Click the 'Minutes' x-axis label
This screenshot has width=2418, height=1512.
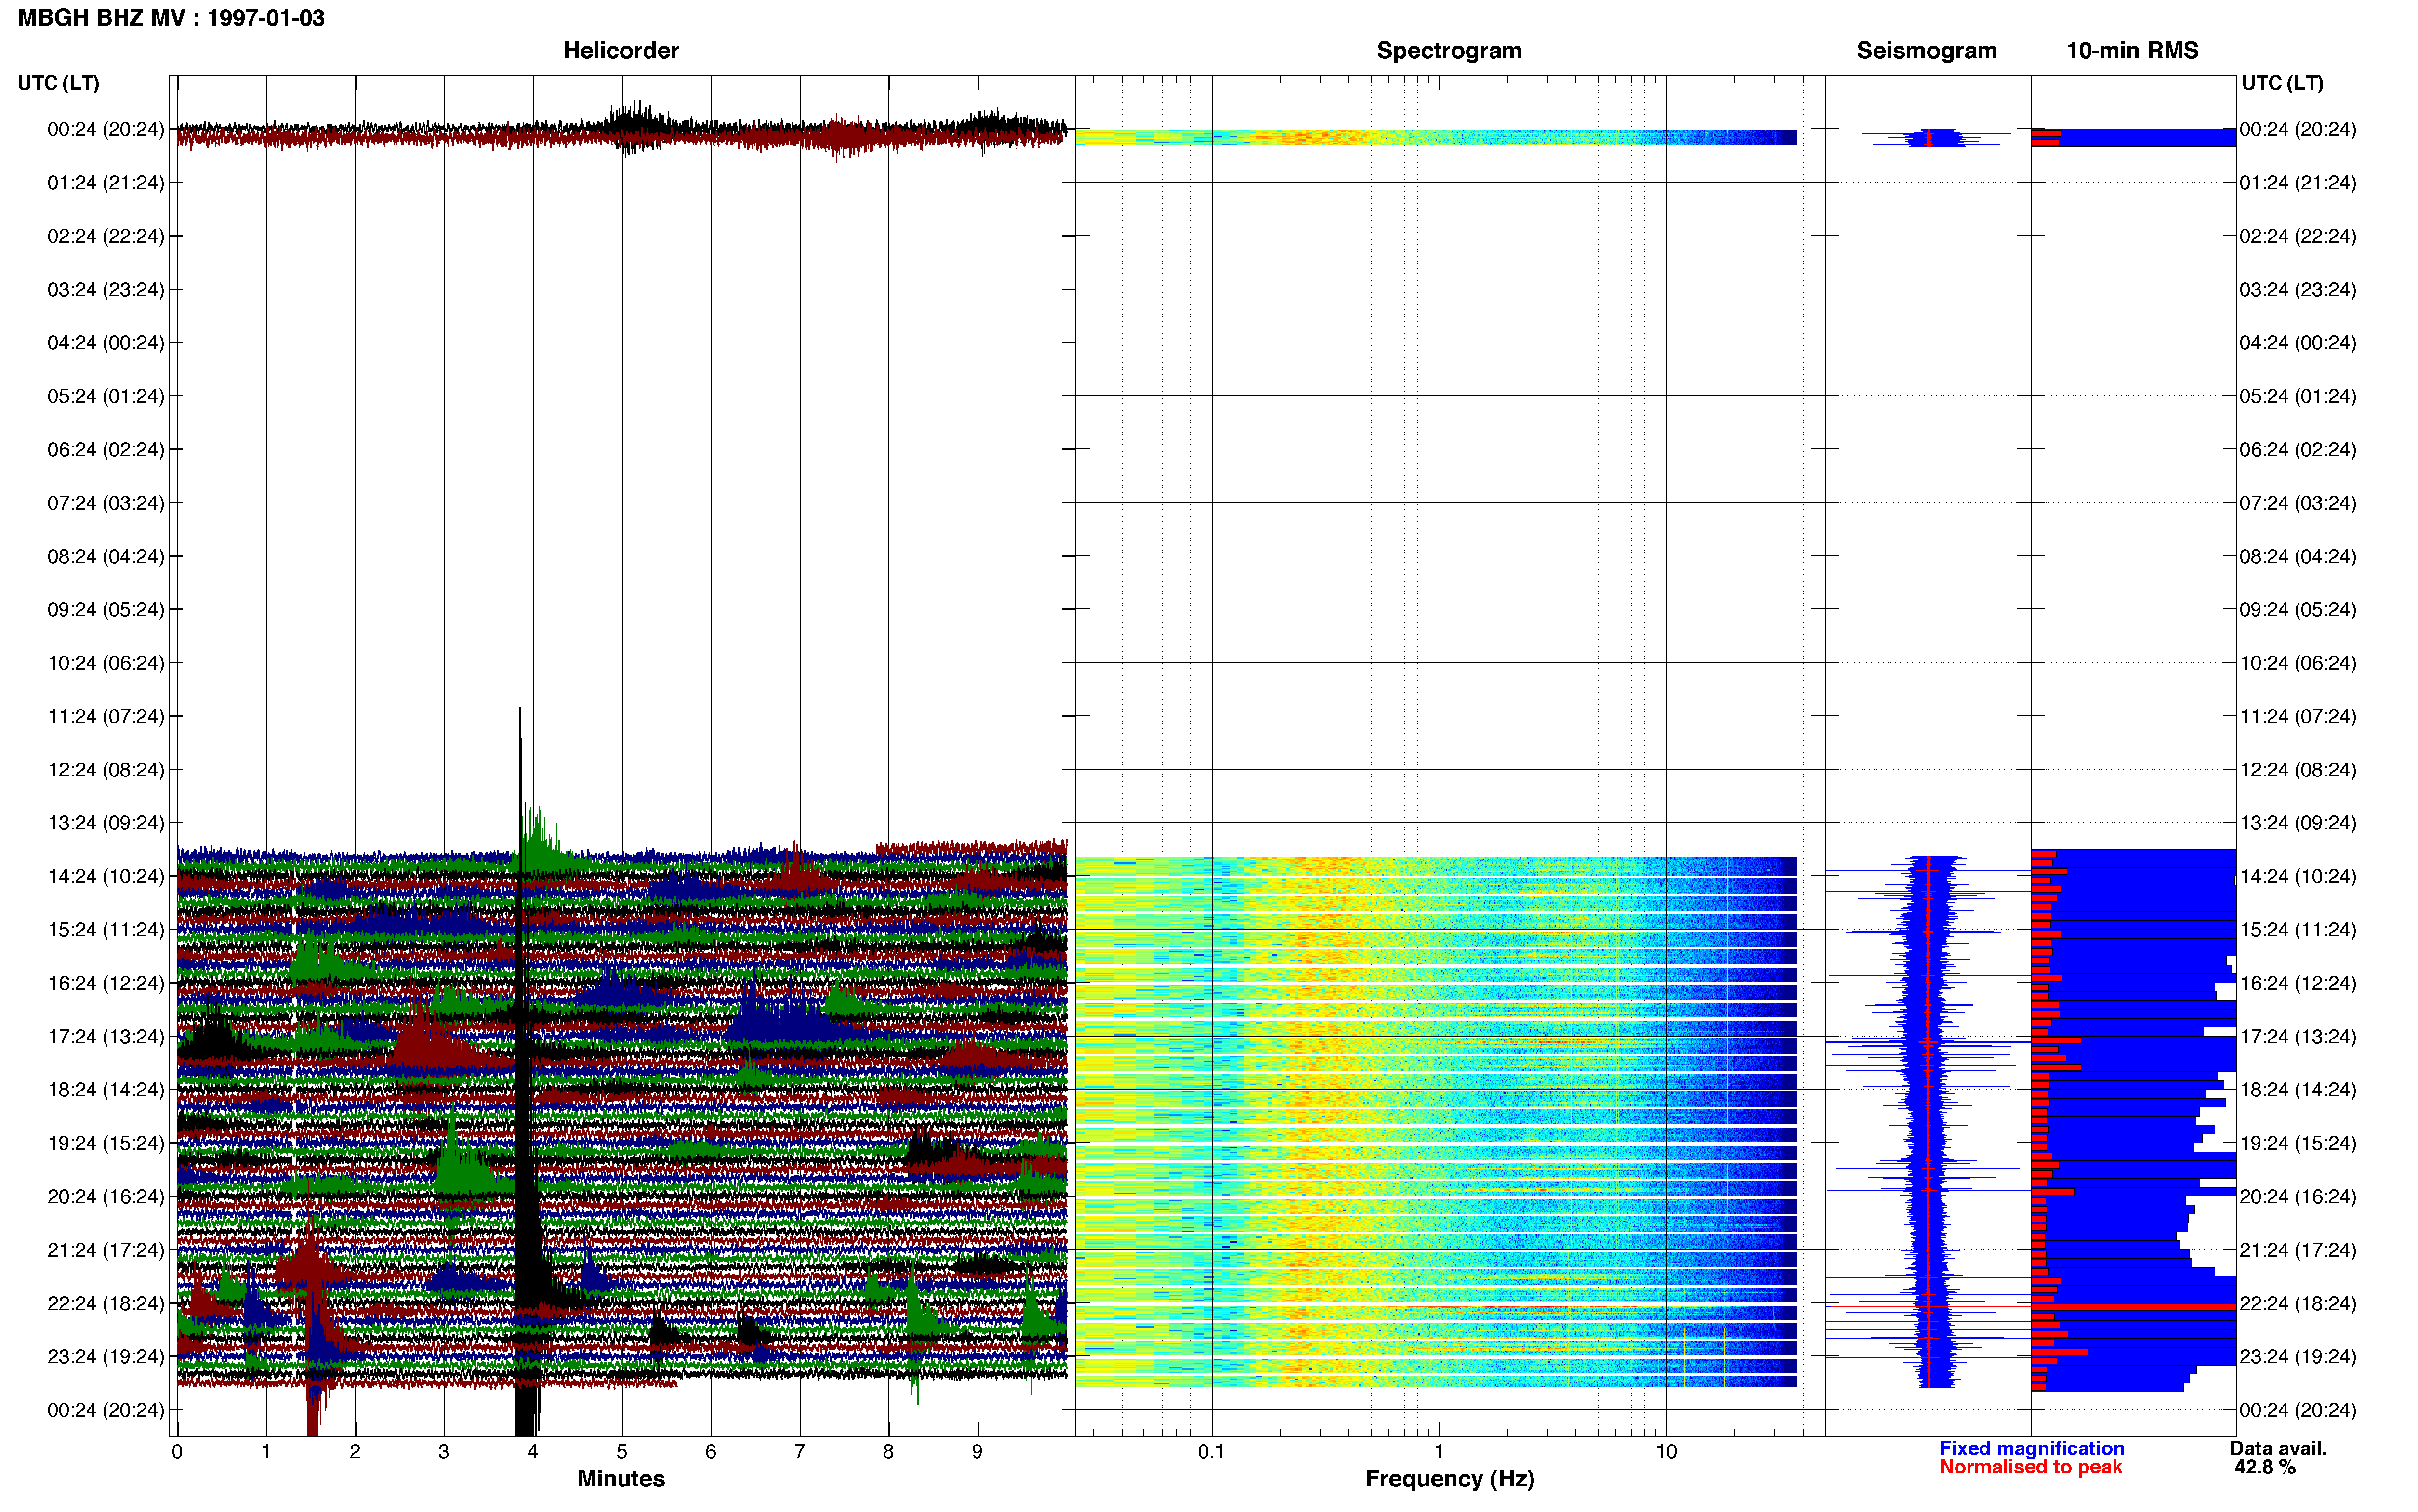click(621, 1478)
